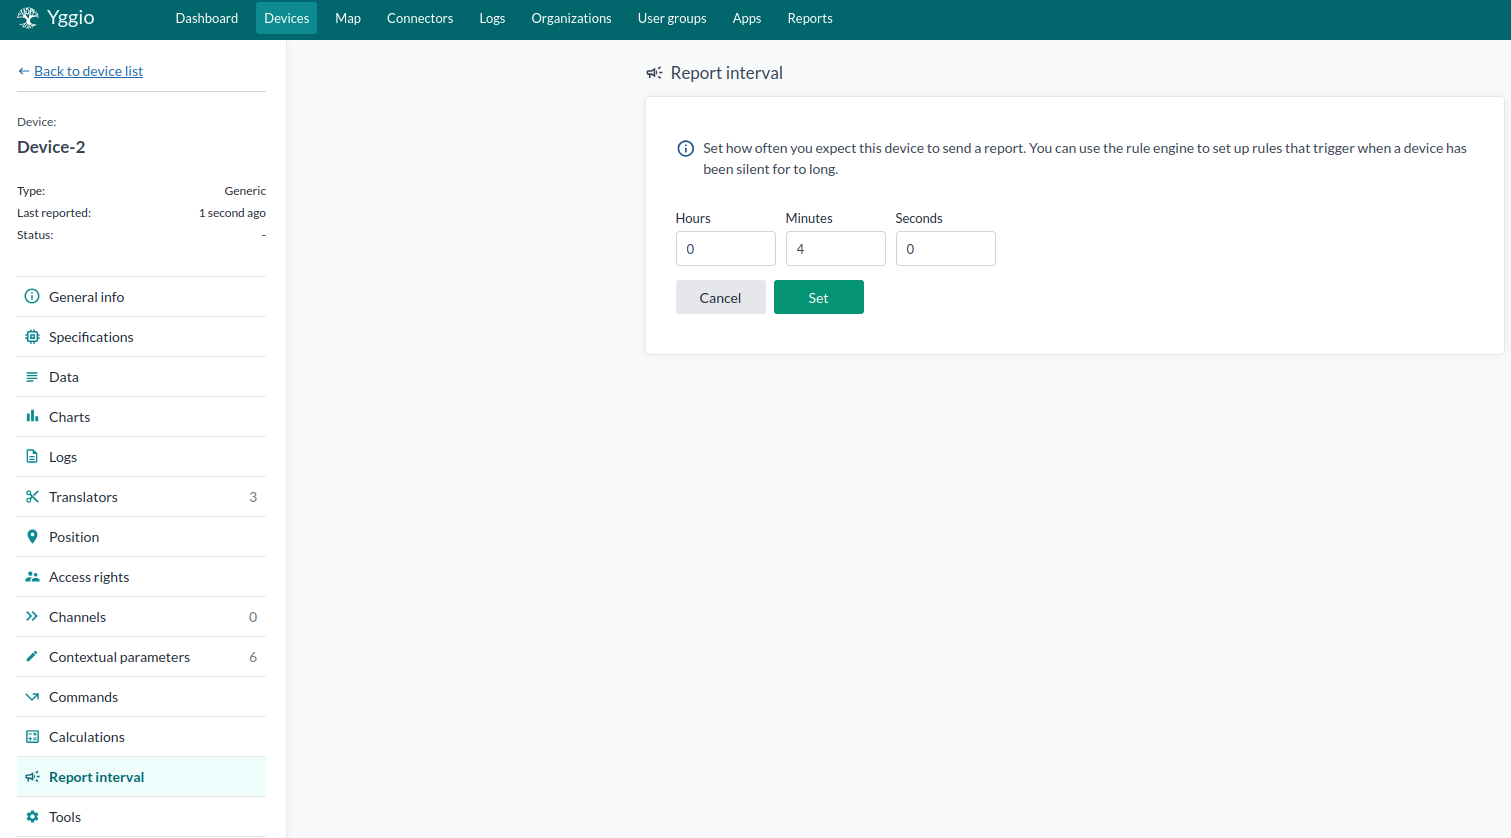Follow the Back to device list link
The width and height of the screenshot is (1511, 838).
point(88,71)
